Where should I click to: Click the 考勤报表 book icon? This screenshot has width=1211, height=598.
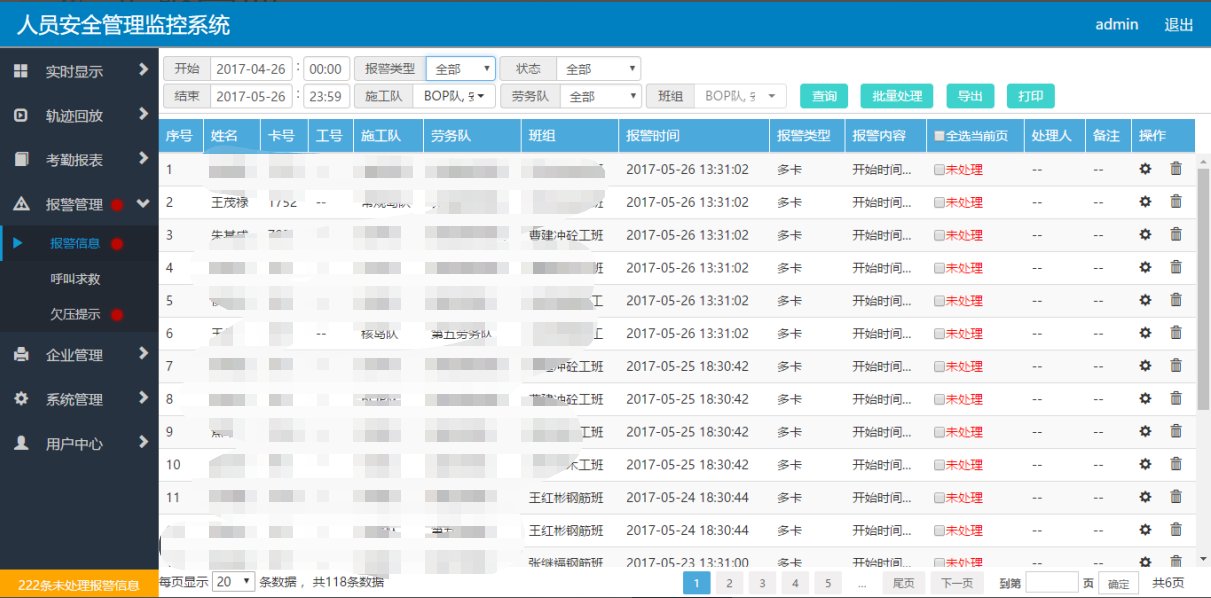click(x=21, y=159)
